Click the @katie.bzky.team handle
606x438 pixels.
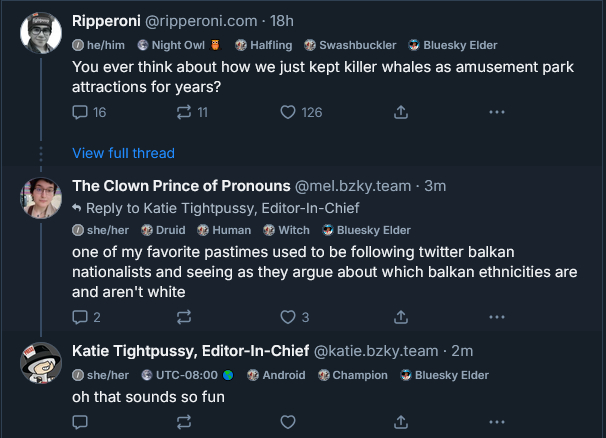click(x=376, y=351)
